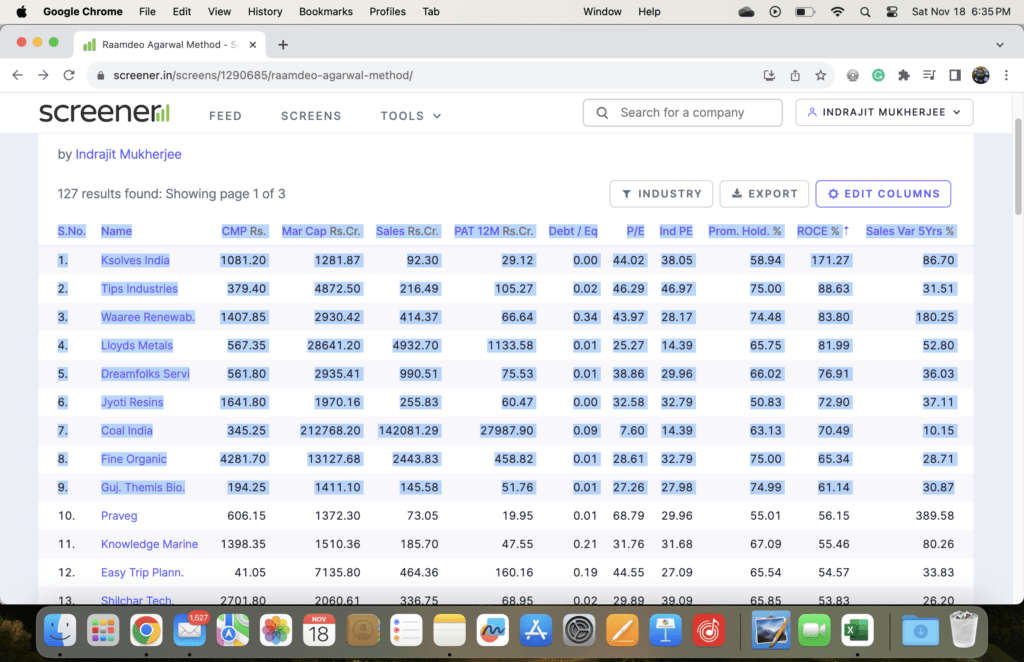The width and height of the screenshot is (1024, 662).
Task: Sort by Prom. Hold. % column
Action: point(744,231)
